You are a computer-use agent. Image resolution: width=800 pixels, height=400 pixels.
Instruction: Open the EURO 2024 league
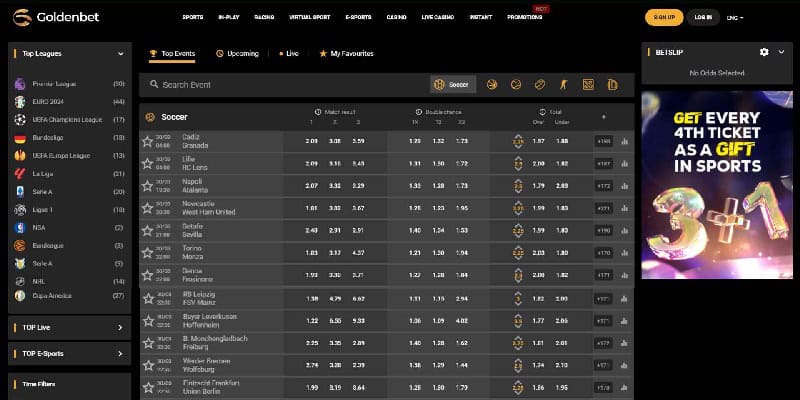click(48, 102)
